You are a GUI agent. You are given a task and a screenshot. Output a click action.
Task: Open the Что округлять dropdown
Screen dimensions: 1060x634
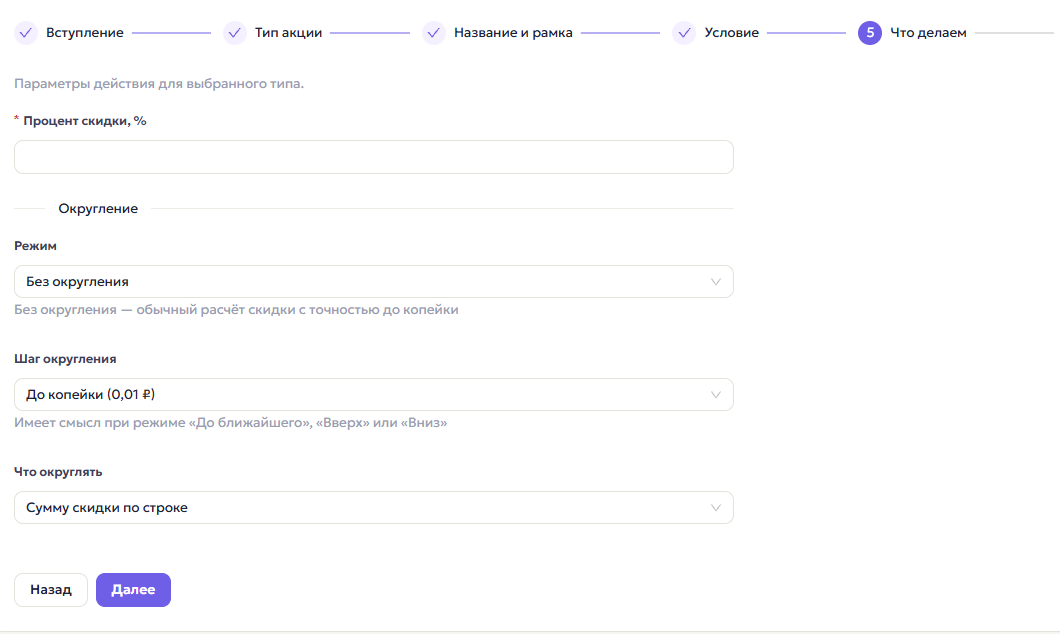point(374,507)
